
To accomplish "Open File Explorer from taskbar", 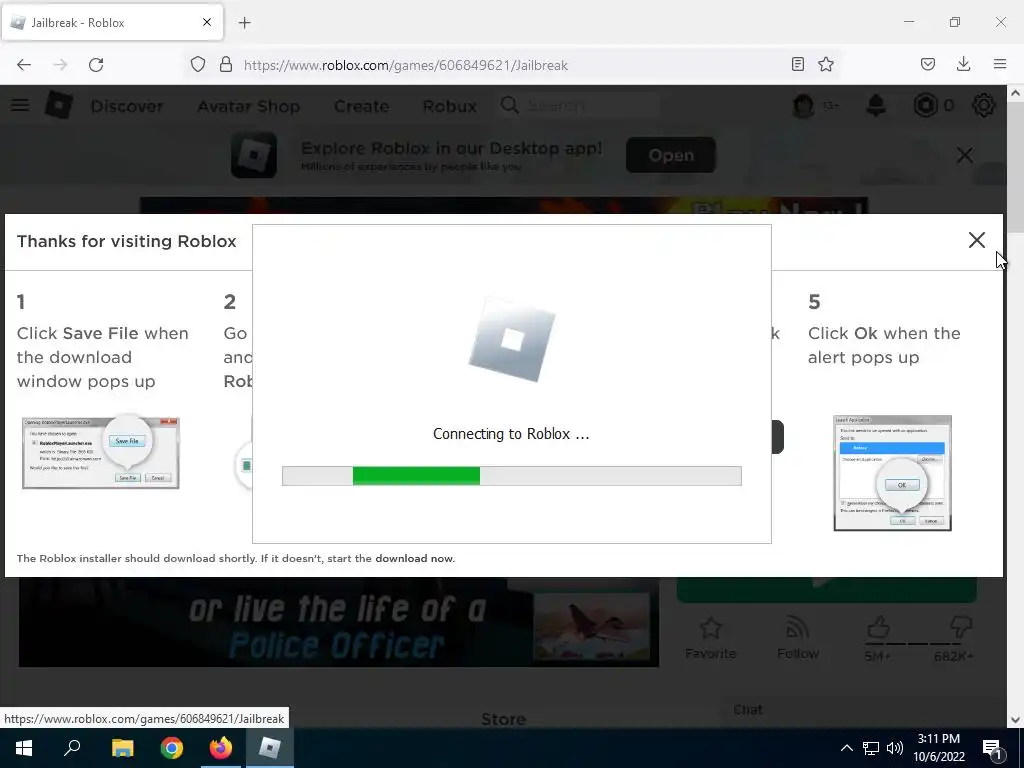I will coord(122,748).
